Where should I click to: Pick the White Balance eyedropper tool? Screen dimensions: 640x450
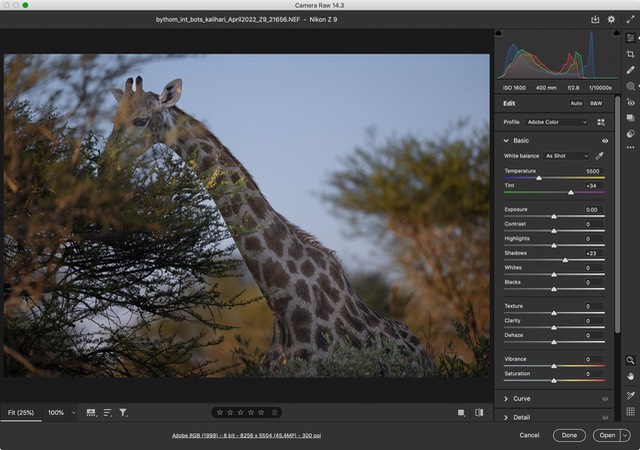pos(600,156)
